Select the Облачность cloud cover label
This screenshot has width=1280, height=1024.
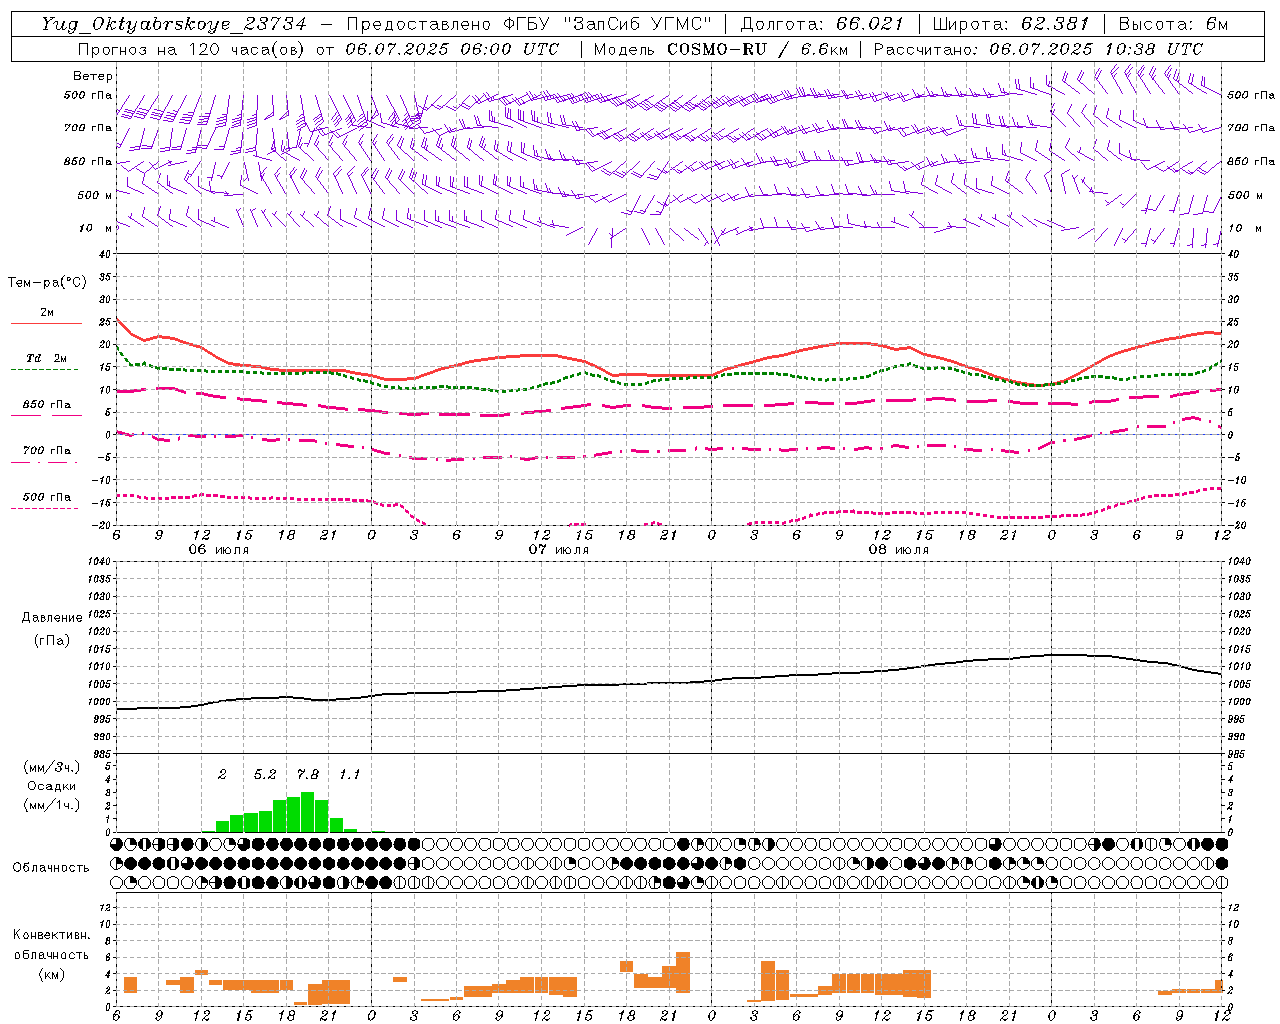tap(51, 867)
